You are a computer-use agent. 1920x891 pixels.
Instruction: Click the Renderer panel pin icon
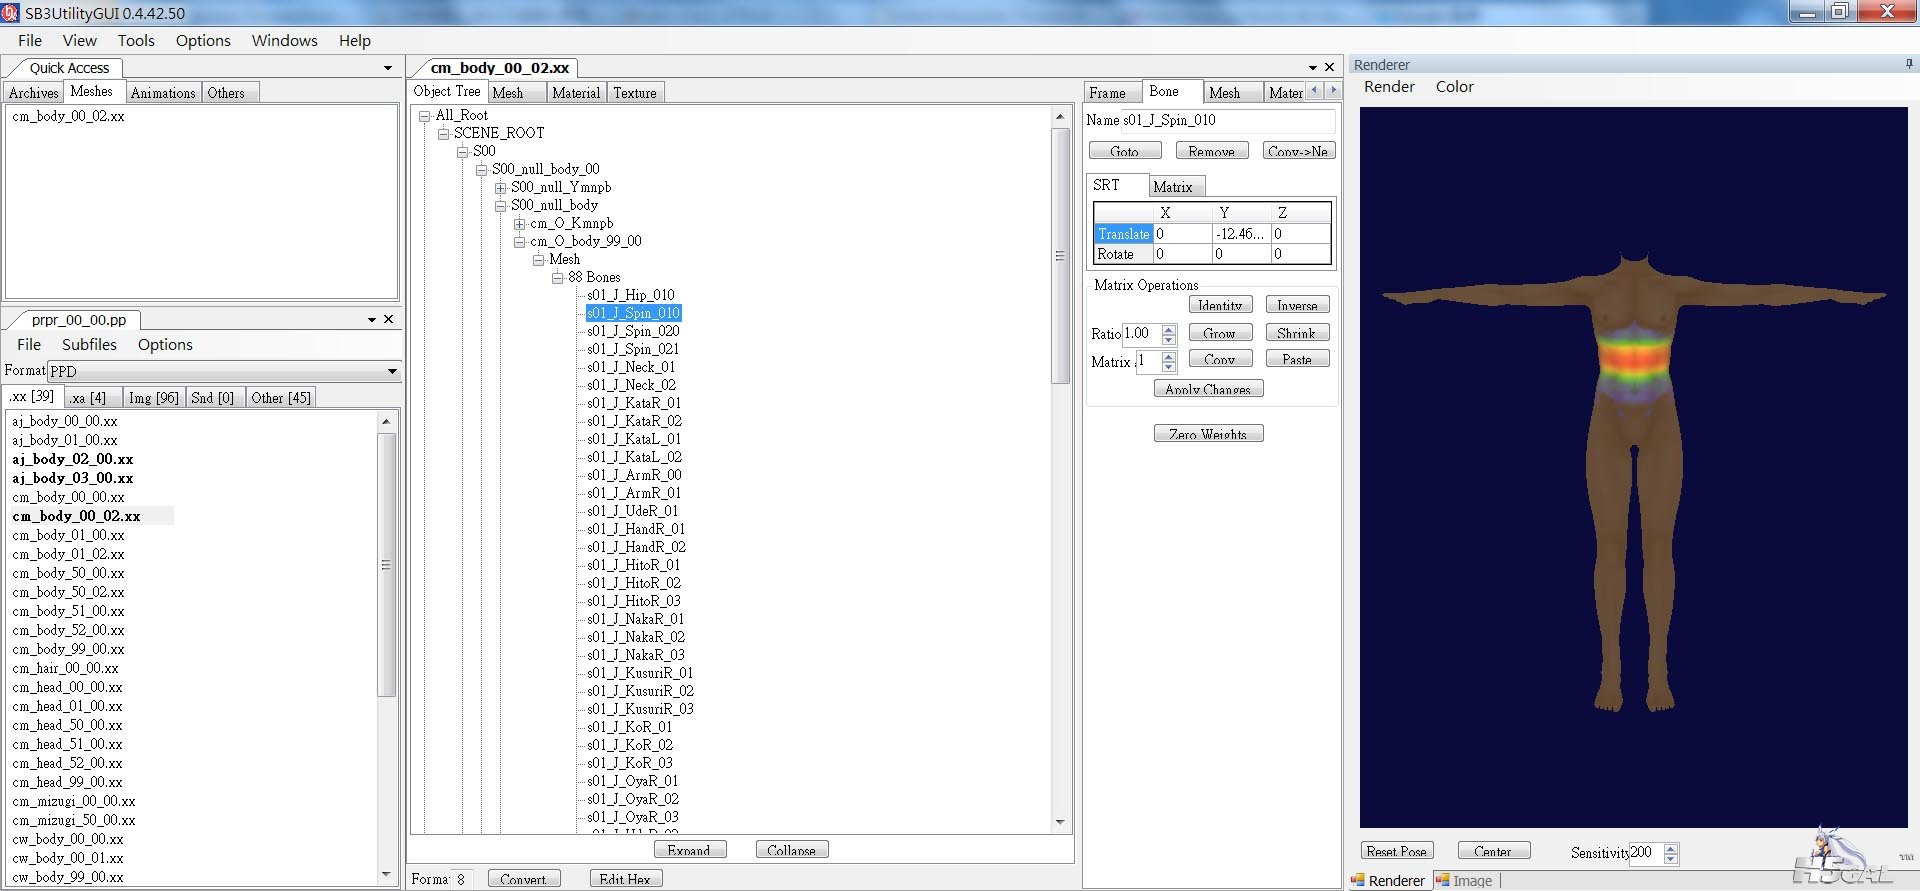pyautogui.click(x=1909, y=64)
